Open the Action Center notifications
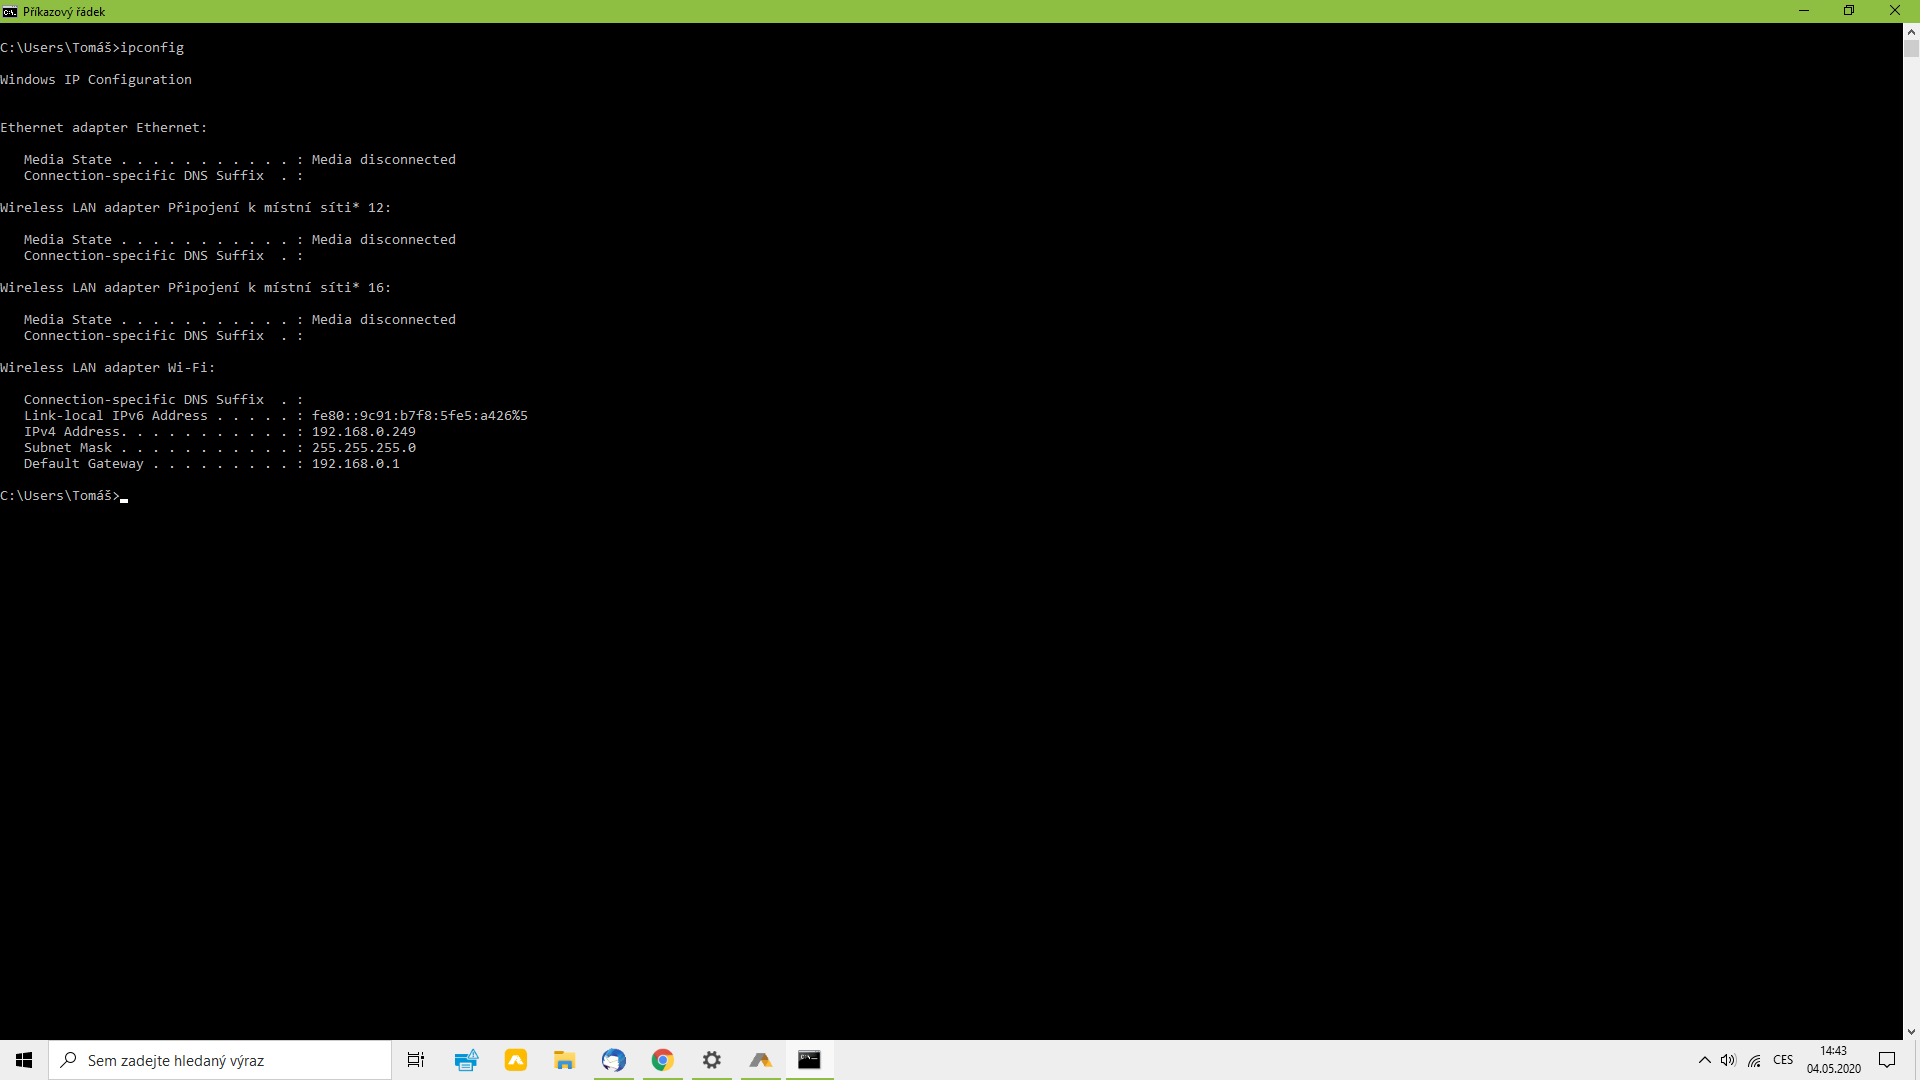Viewport: 1920px width, 1080px height. (x=1887, y=1060)
